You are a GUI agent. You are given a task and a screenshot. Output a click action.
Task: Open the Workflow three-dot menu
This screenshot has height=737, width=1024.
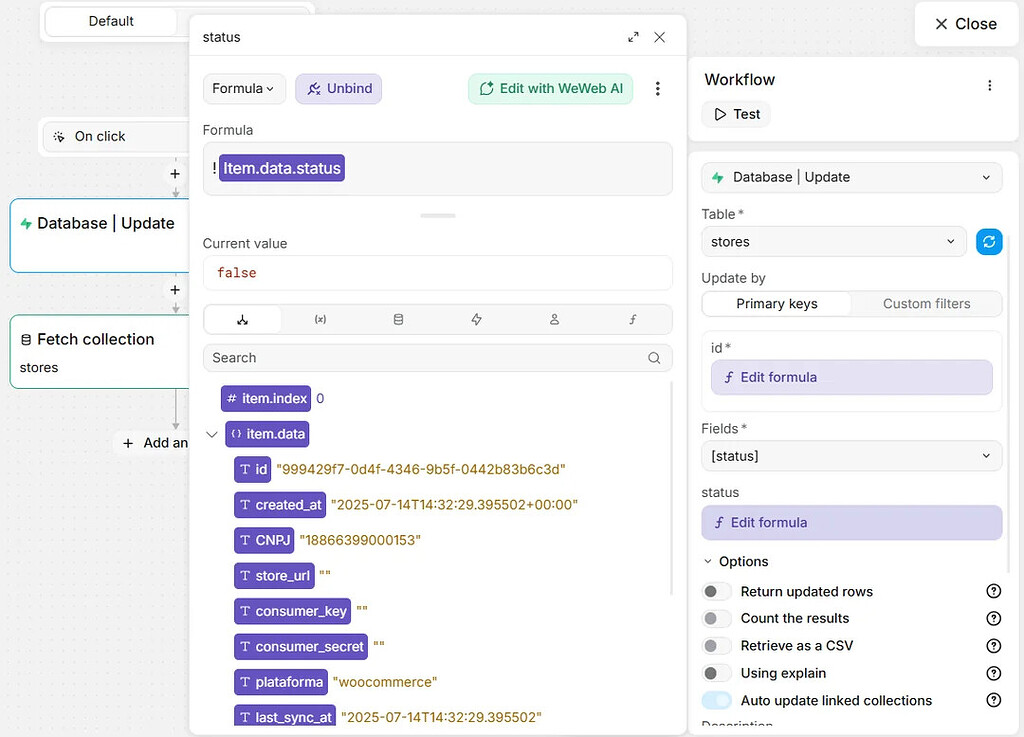click(990, 85)
